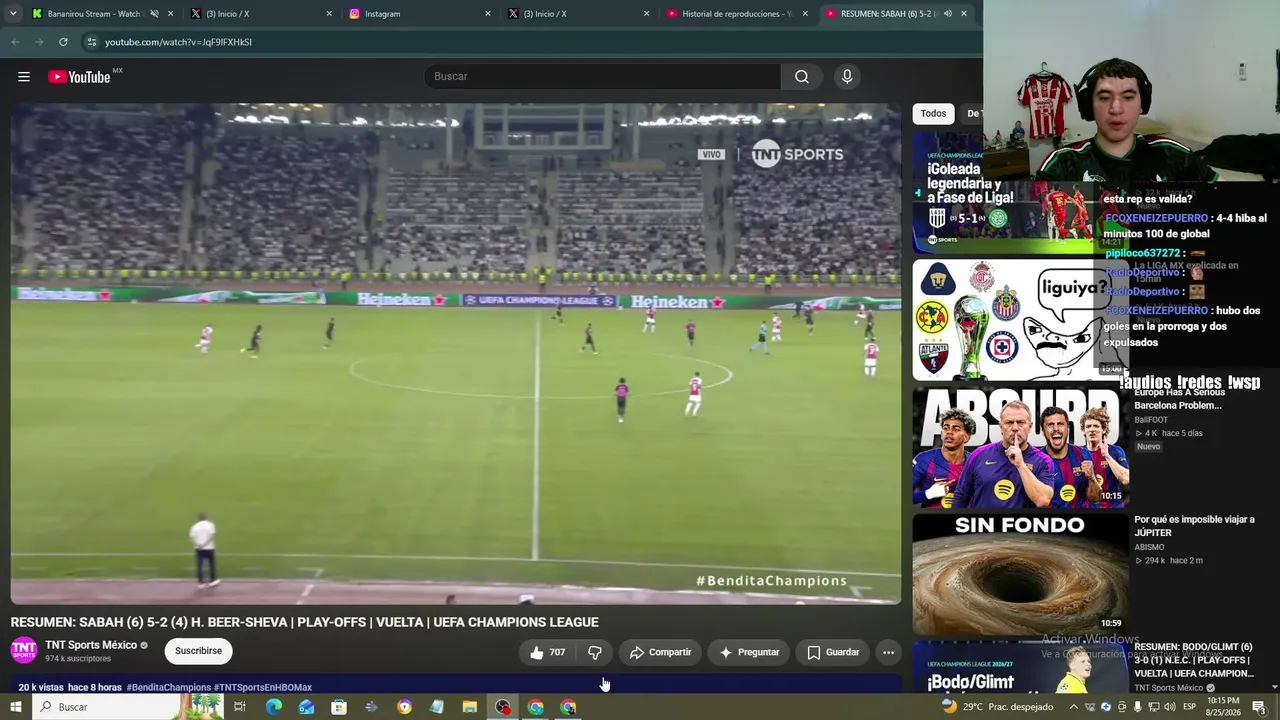
Task: Open the ABSURD Barcelona video thumbnail
Action: (1020, 447)
